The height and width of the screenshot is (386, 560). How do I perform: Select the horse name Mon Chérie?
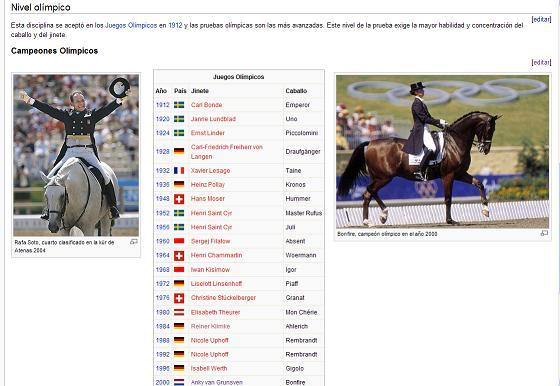(301, 312)
